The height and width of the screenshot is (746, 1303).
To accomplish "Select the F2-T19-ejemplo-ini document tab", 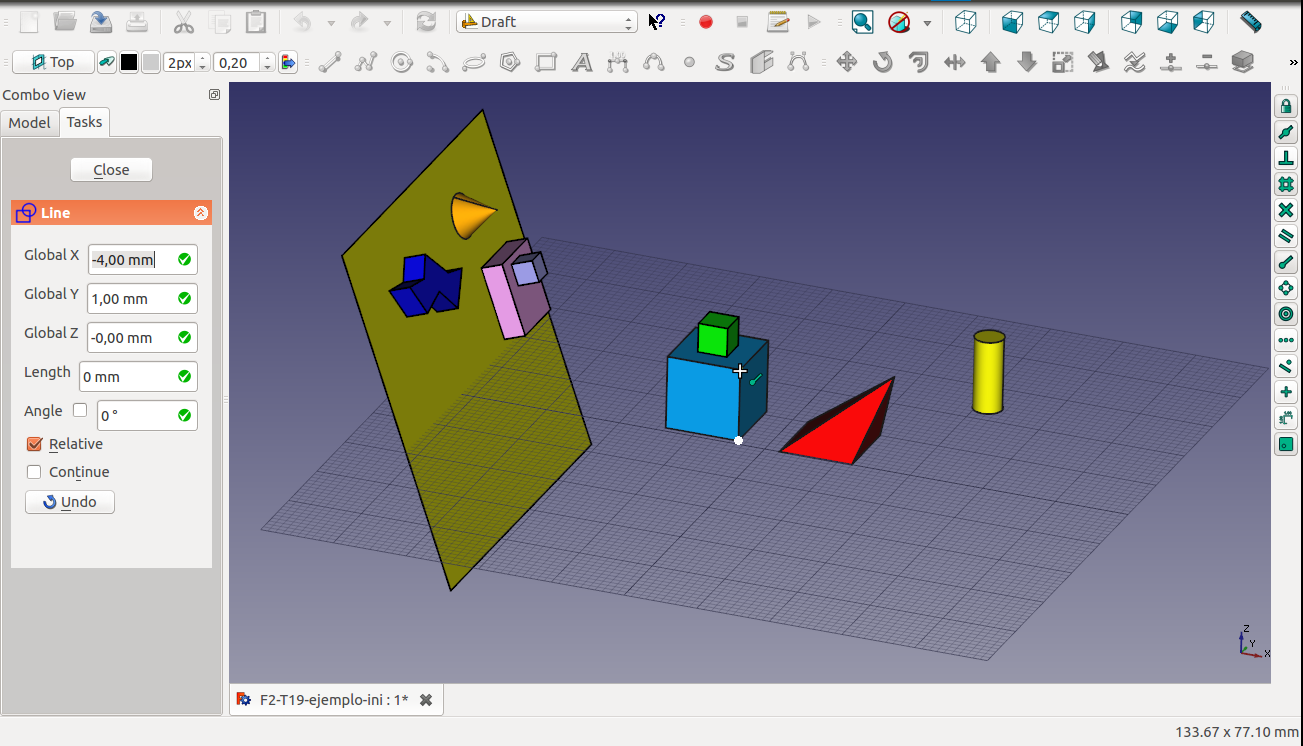I will click(333, 700).
